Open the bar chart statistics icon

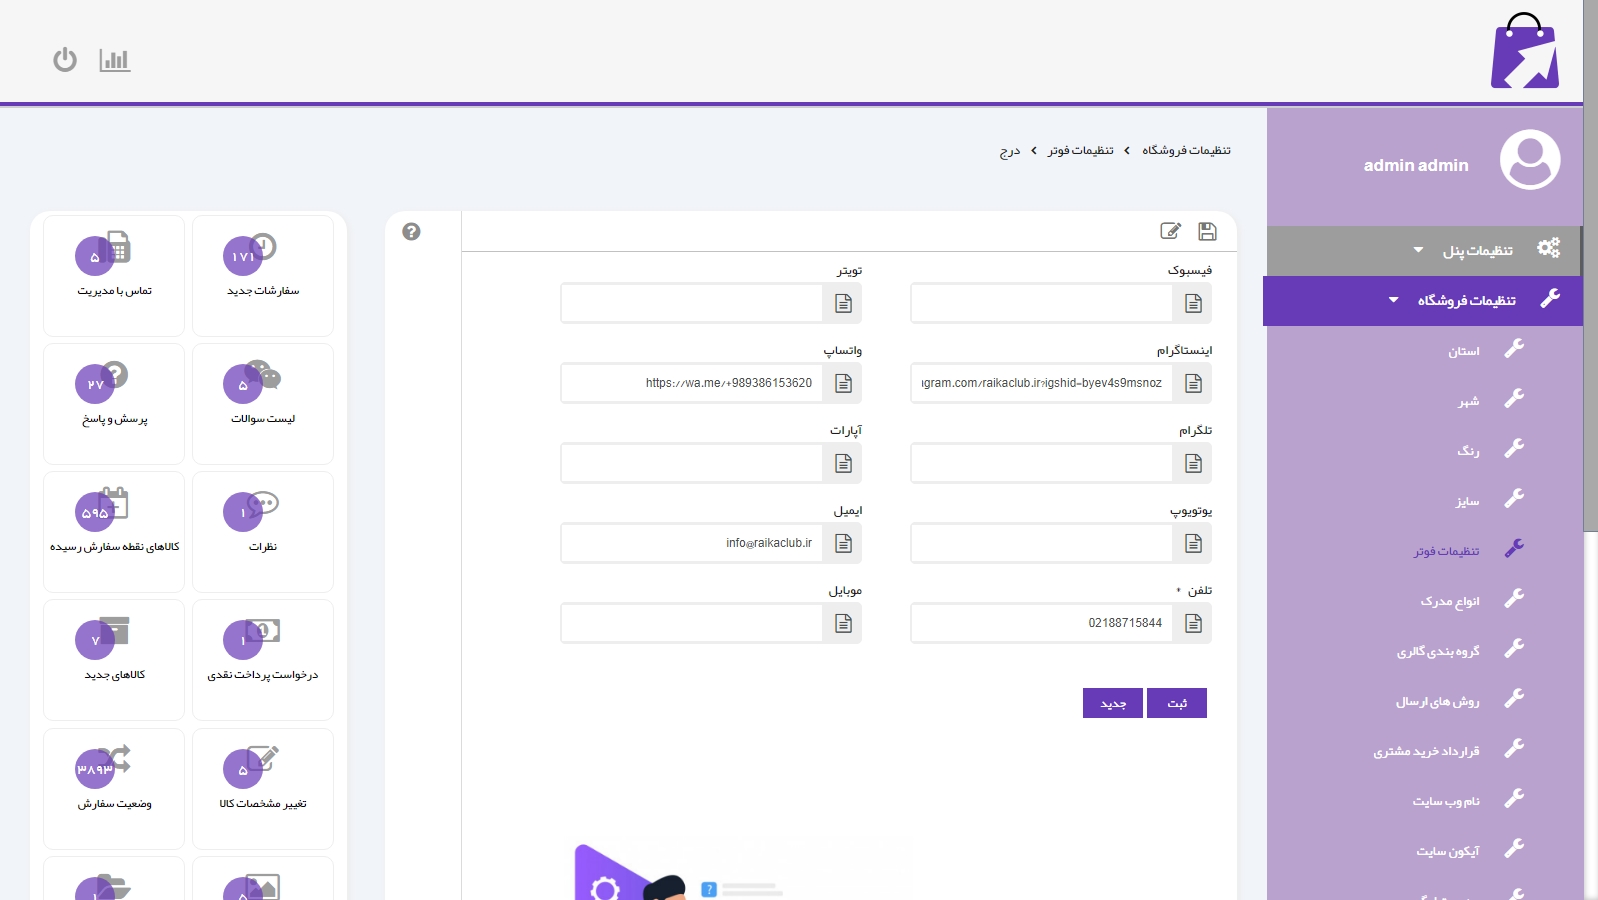(115, 60)
